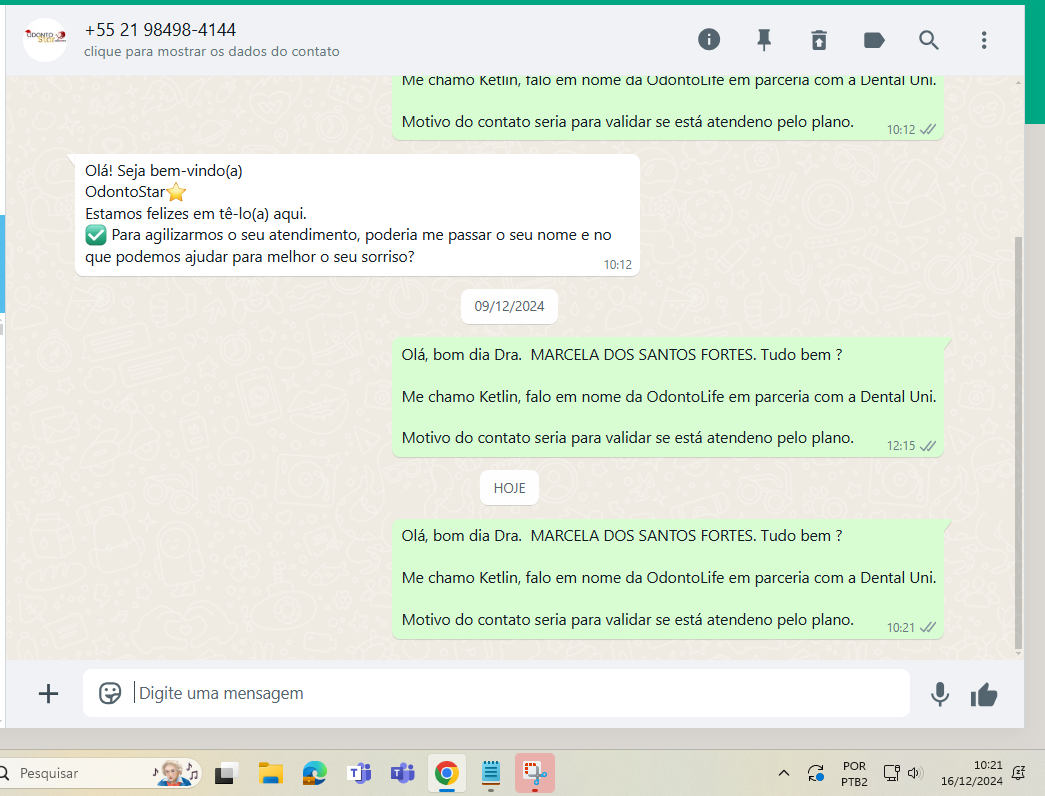Select the HOJE date separator
This screenshot has height=796, width=1045.
pyautogui.click(x=509, y=488)
